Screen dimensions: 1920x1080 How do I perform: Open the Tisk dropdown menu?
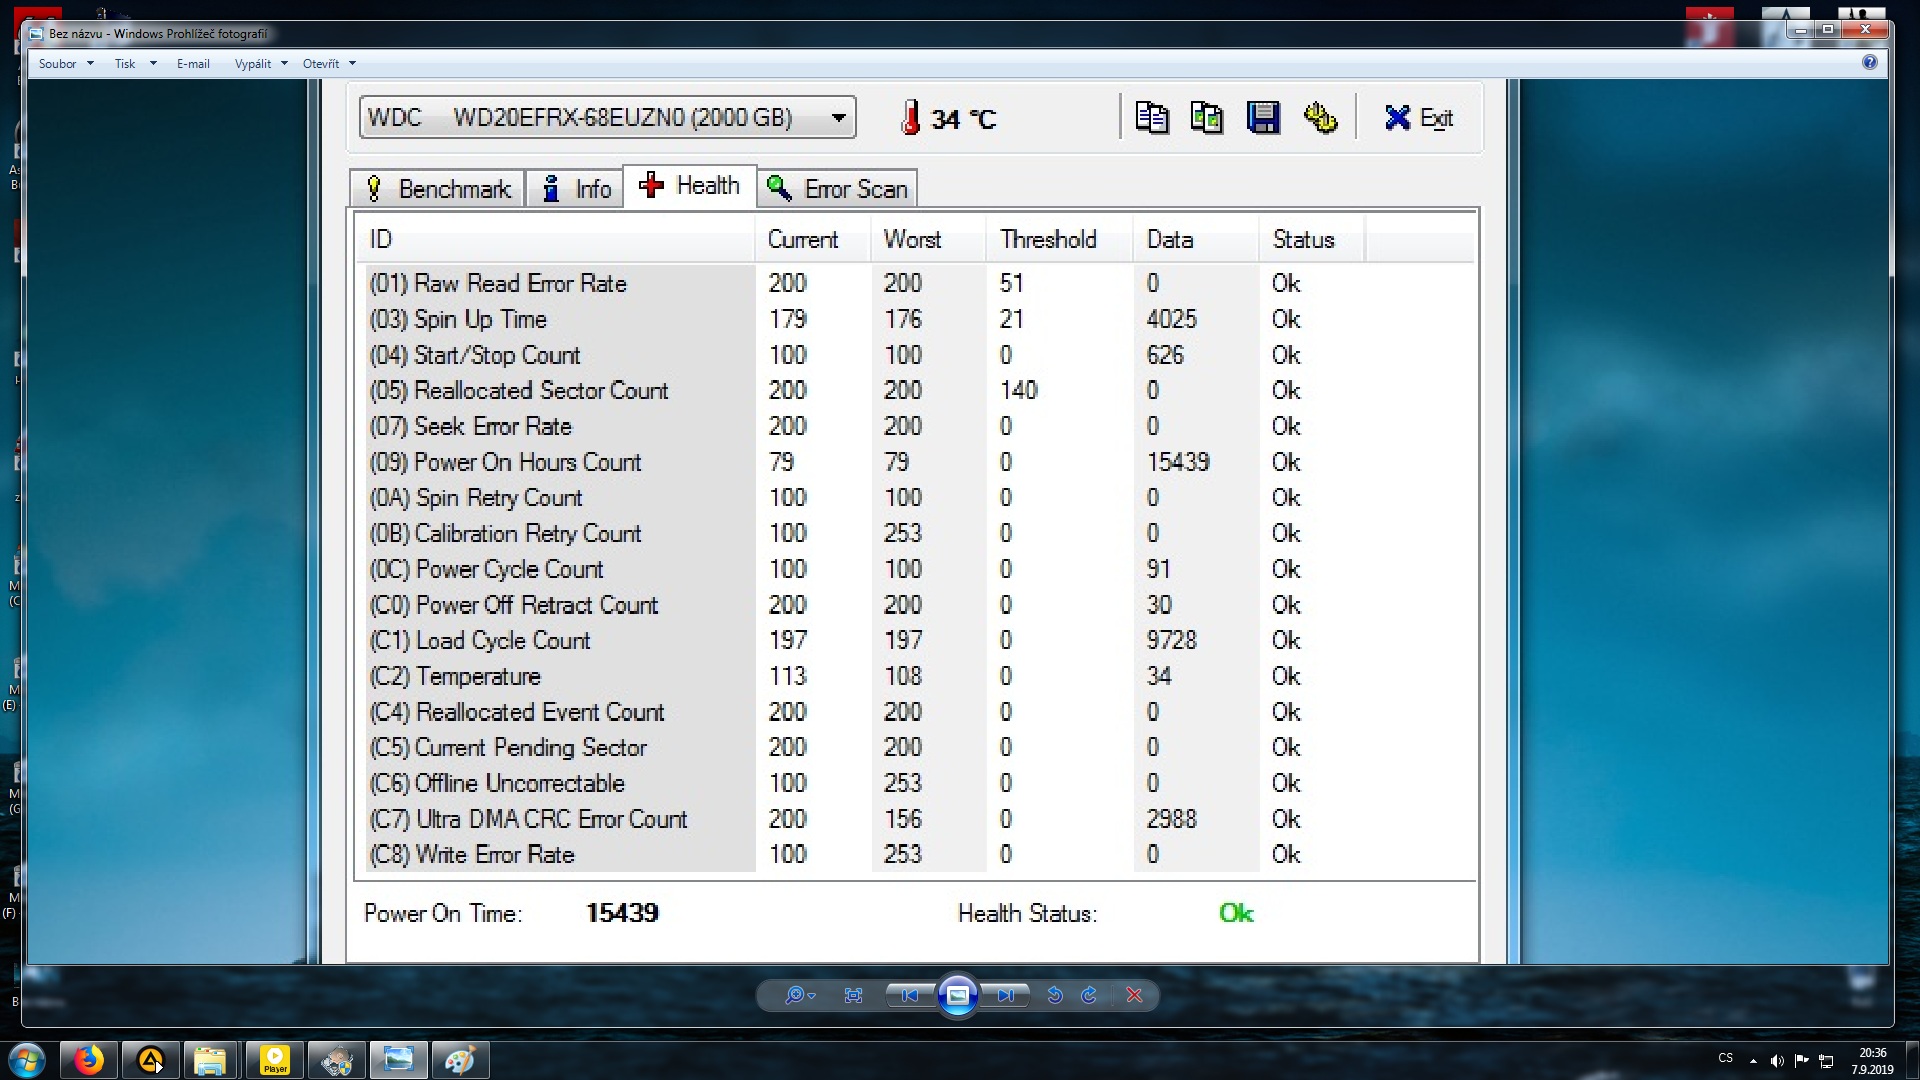134,63
